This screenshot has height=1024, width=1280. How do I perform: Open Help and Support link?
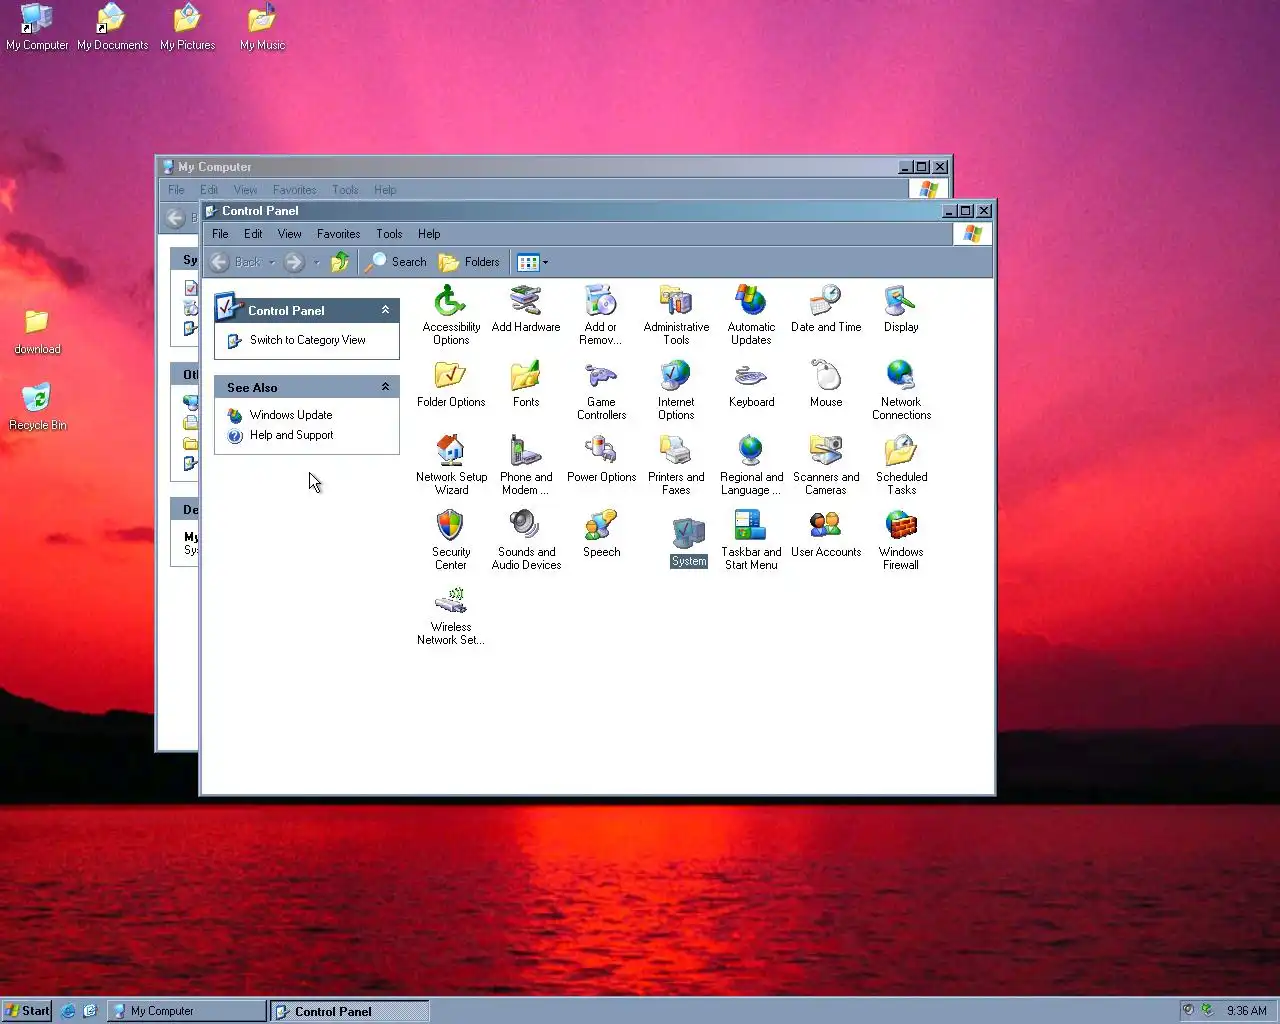(291, 435)
